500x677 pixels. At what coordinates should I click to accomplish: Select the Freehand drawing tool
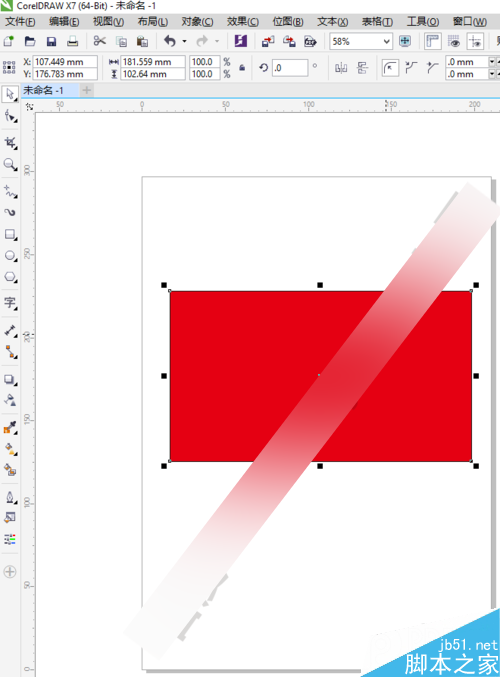[x=10, y=191]
